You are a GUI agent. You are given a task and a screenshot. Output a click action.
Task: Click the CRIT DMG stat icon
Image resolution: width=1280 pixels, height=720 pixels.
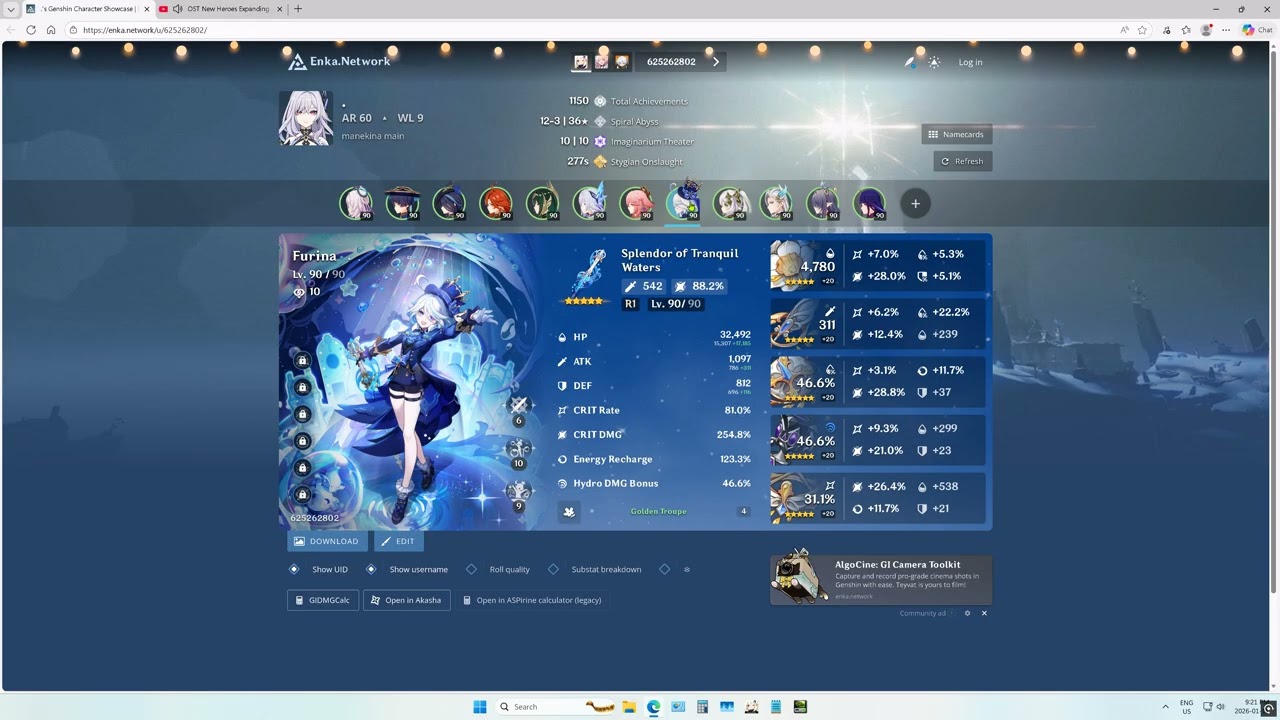click(x=562, y=435)
